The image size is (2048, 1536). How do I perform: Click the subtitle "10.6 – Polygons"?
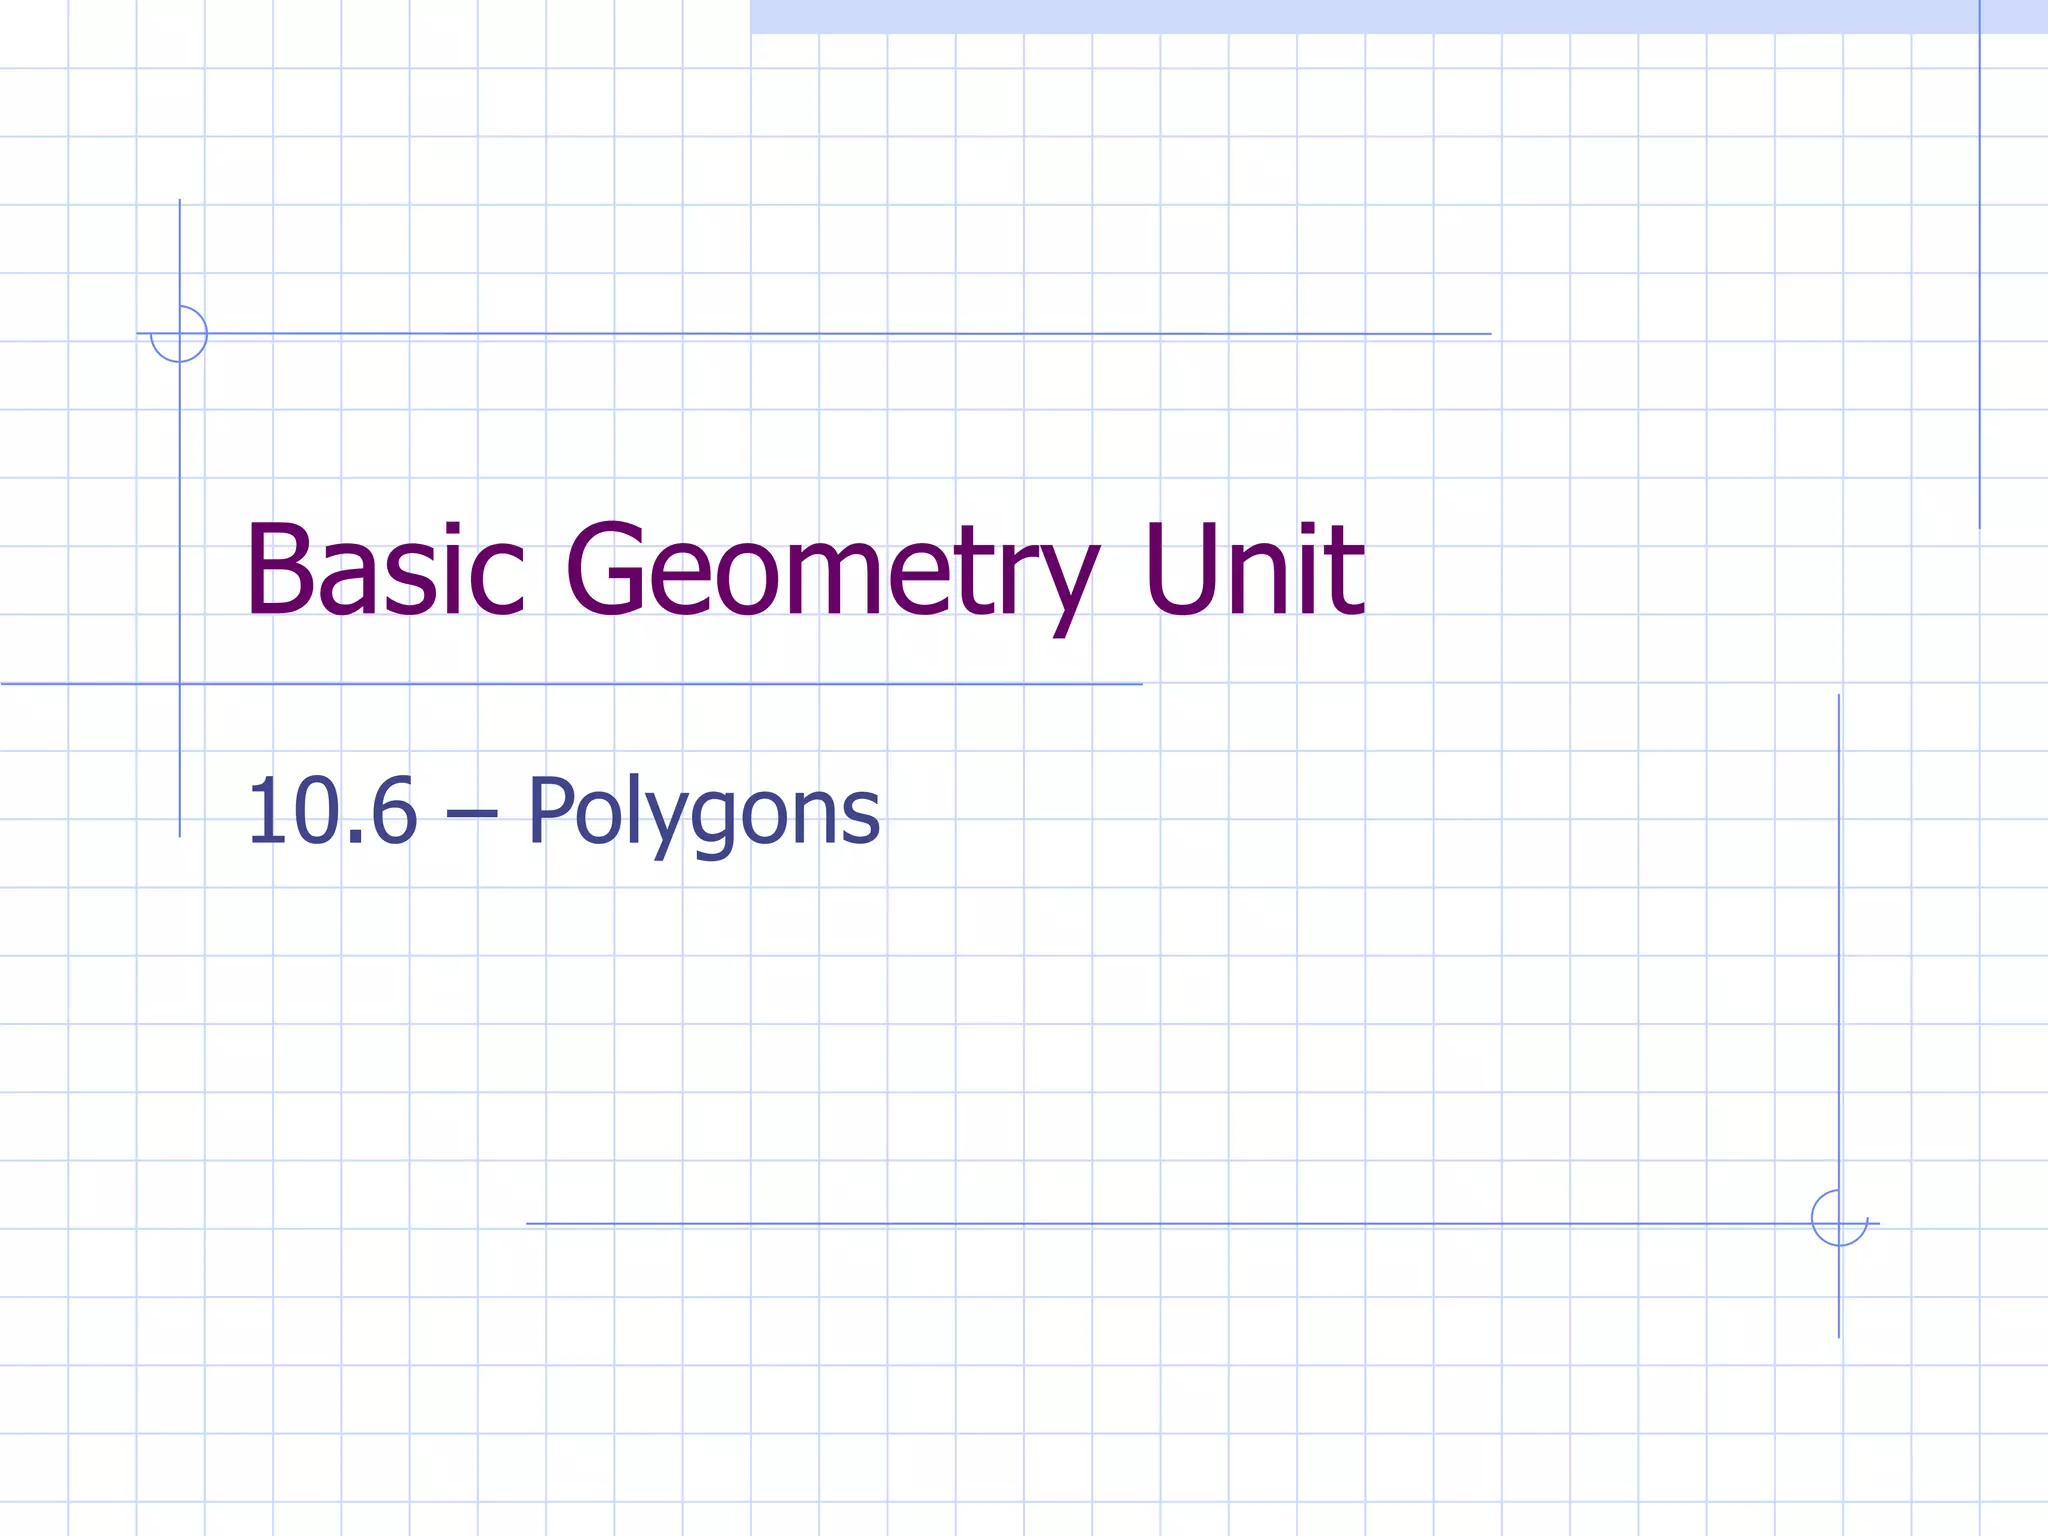[563, 815]
